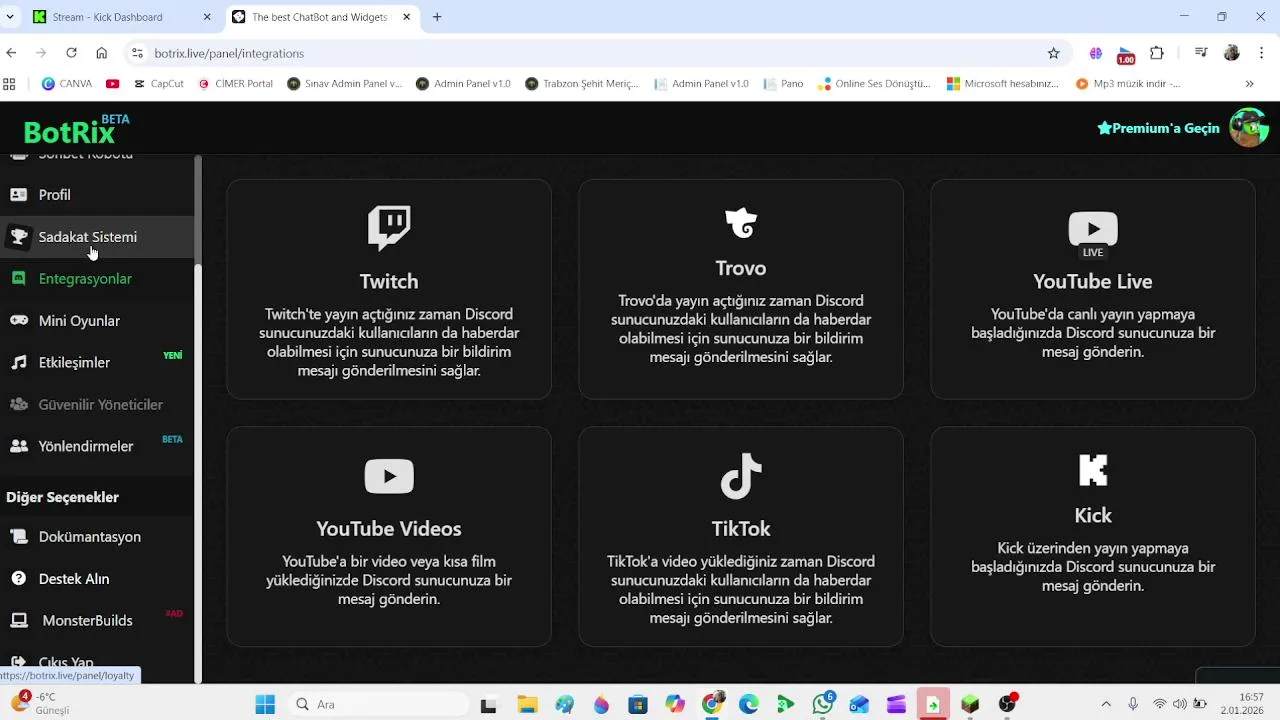
Task: Click the TikTok logo icon
Action: tap(741, 476)
